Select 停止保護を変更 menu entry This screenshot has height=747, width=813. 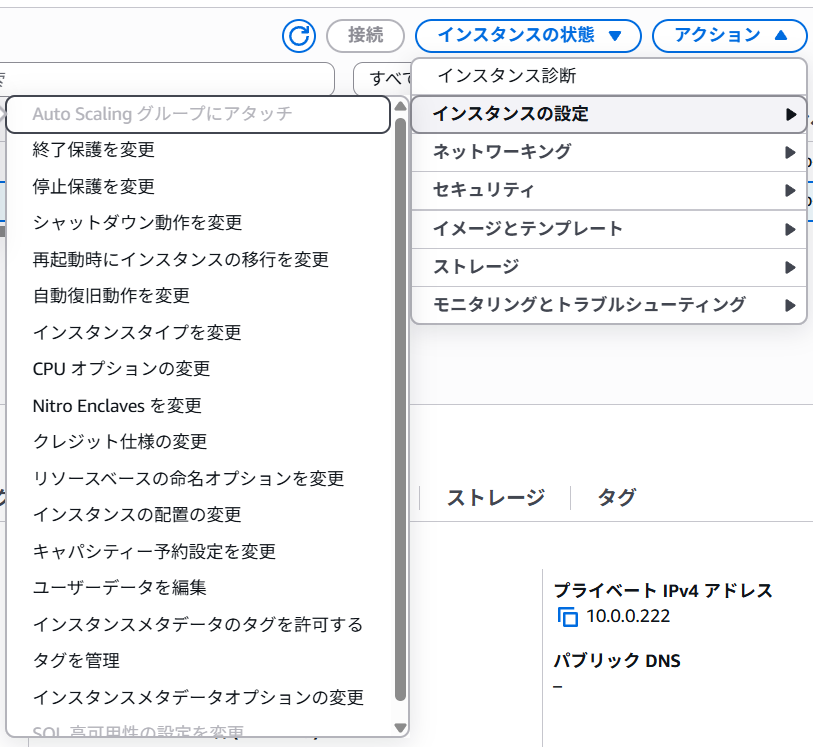[94, 187]
